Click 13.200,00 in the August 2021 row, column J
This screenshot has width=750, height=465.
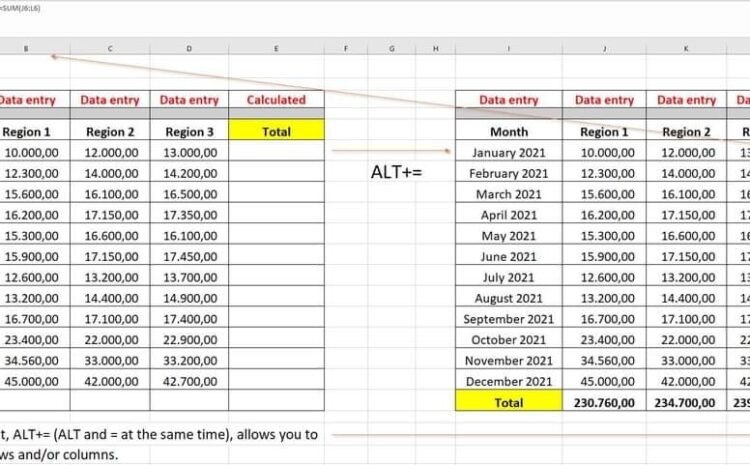click(604, 298)
